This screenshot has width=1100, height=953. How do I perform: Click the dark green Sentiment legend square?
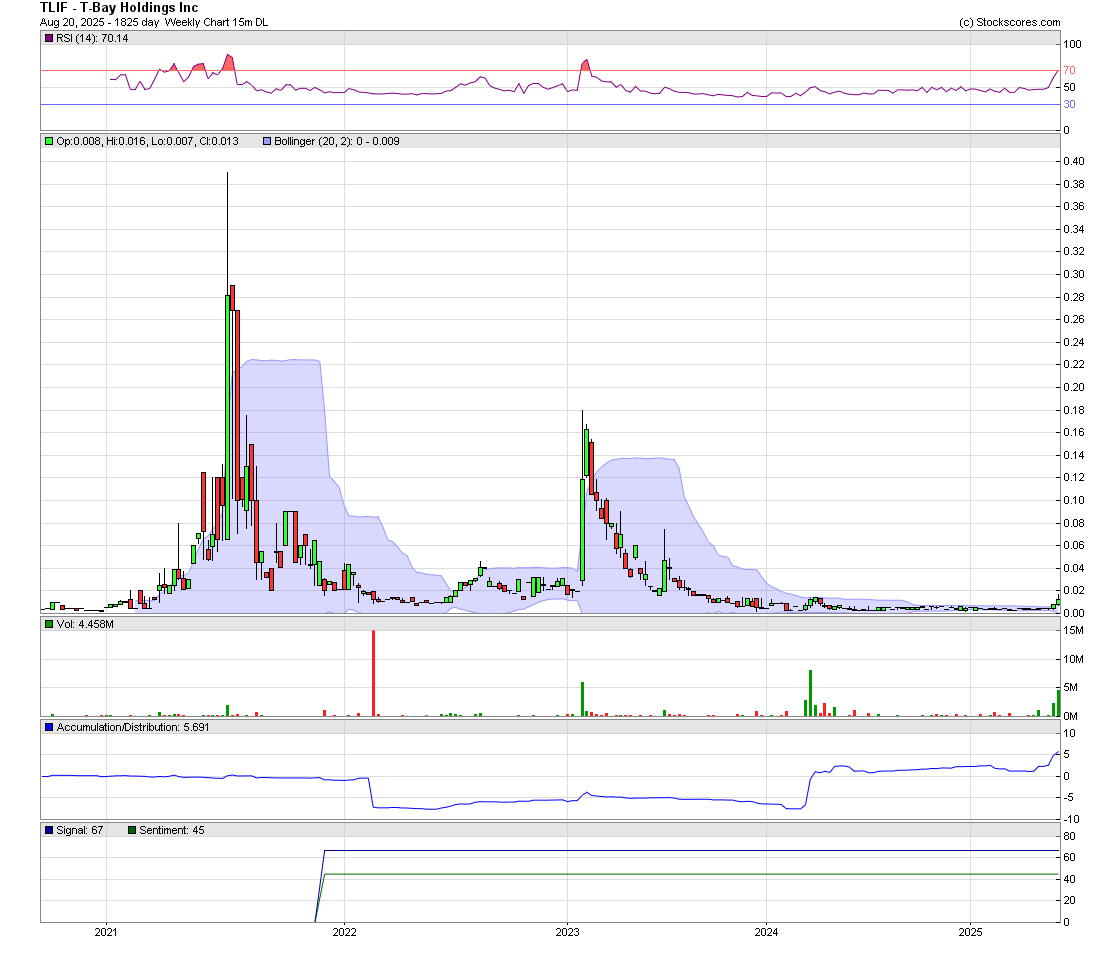[x=132, y=830]
